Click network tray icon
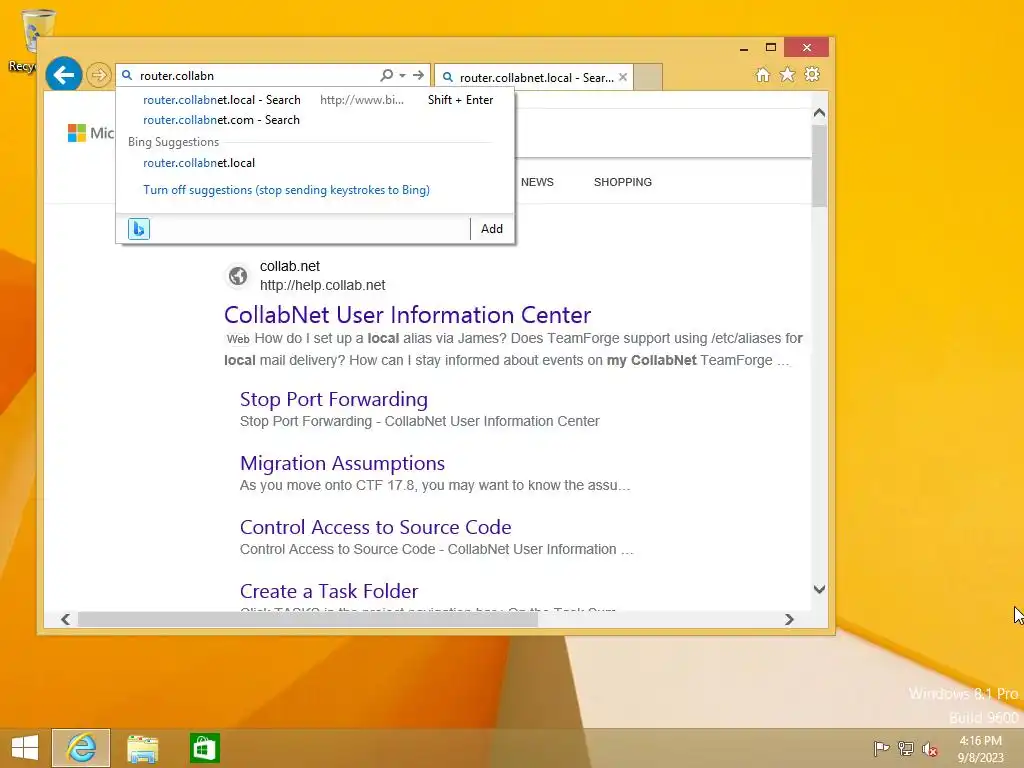This screenshot has height=768, width=1024. click(x=906, y=748)
